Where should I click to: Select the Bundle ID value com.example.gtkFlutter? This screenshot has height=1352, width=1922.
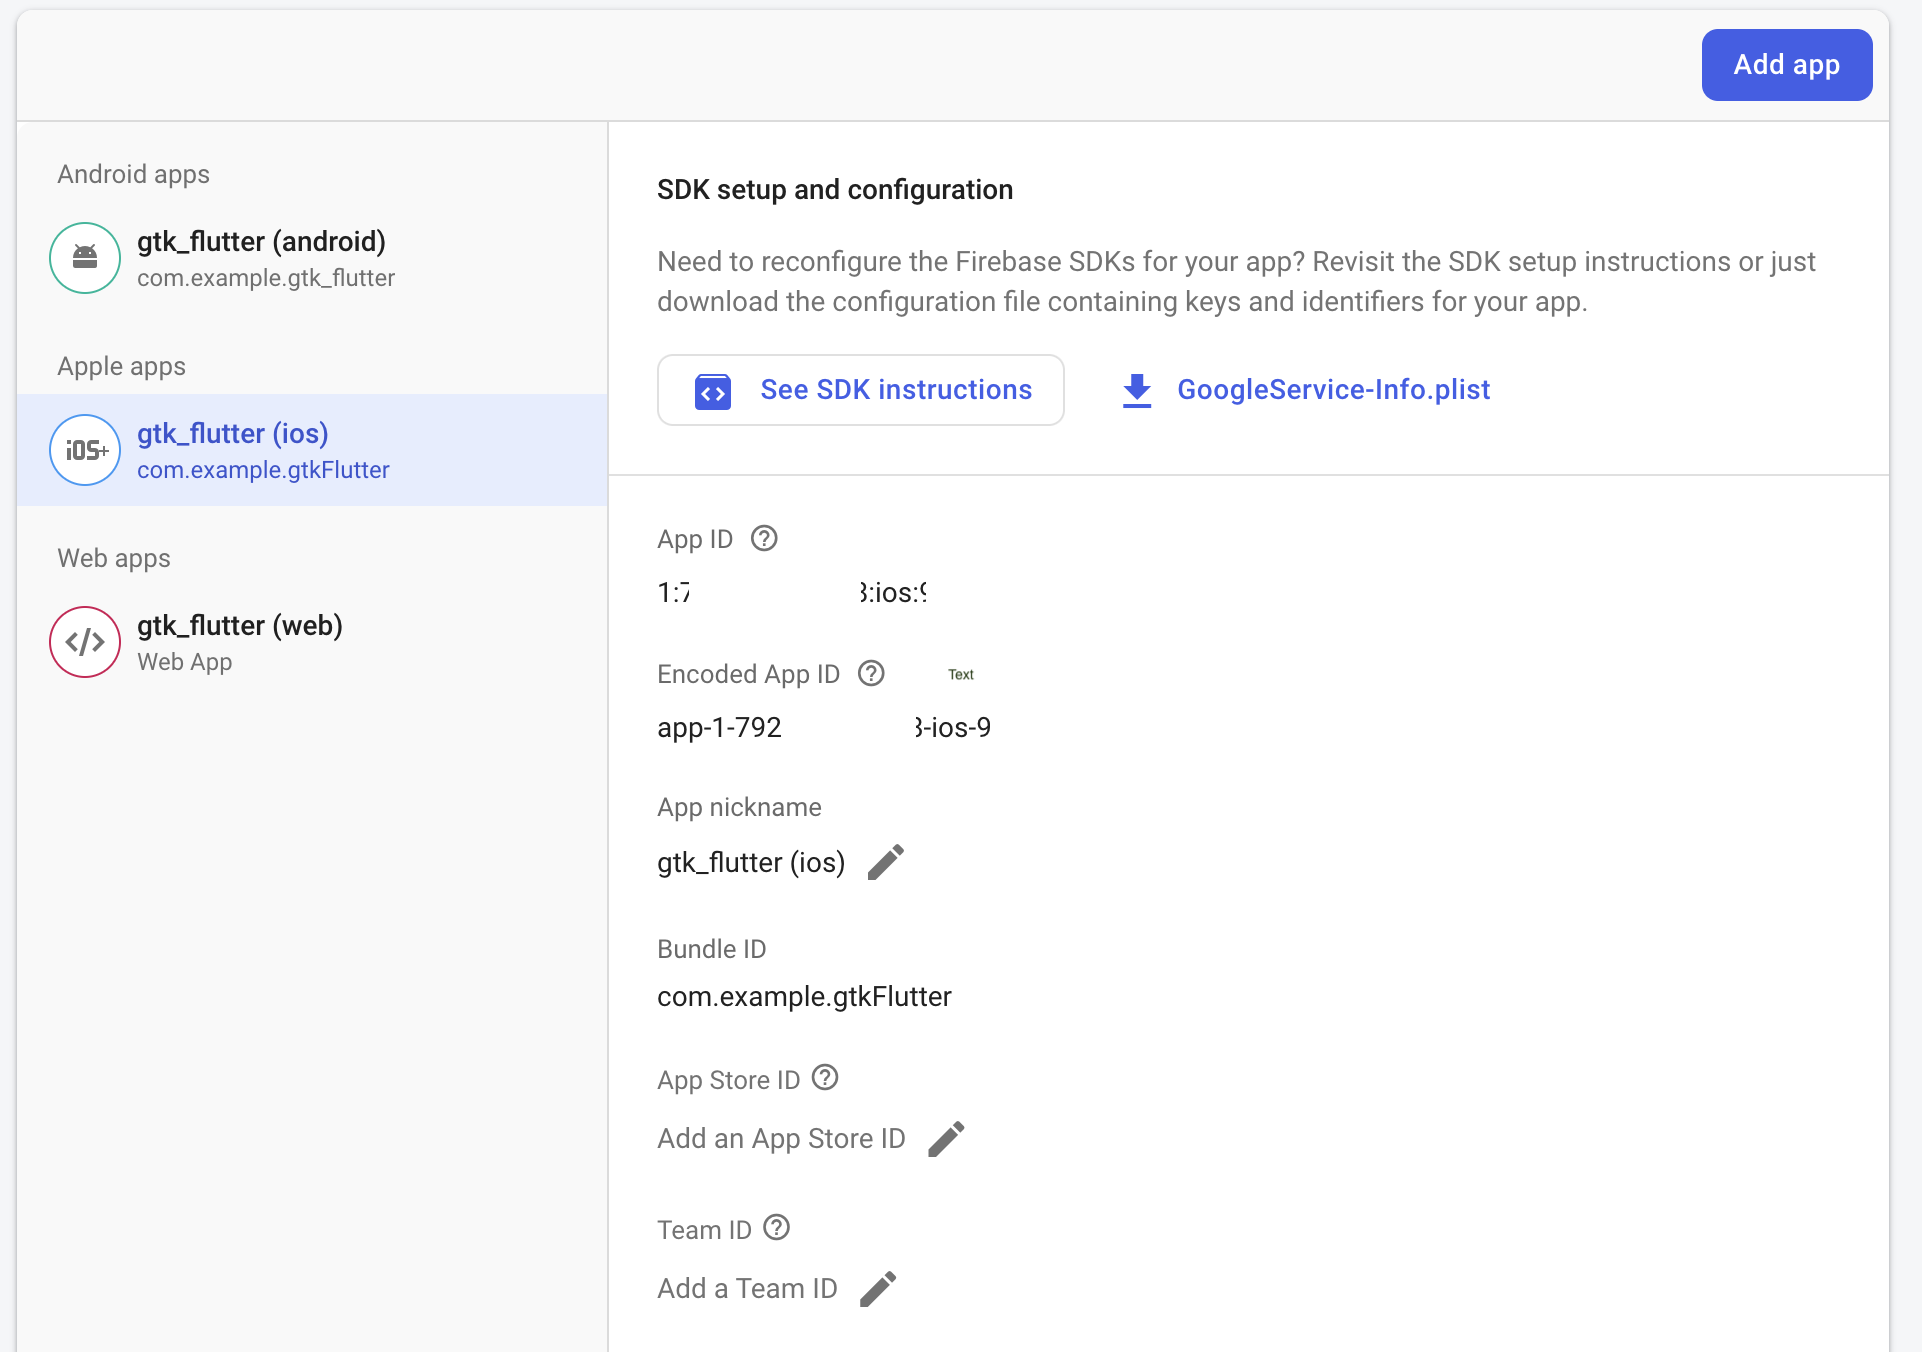[x=804, y=997]
